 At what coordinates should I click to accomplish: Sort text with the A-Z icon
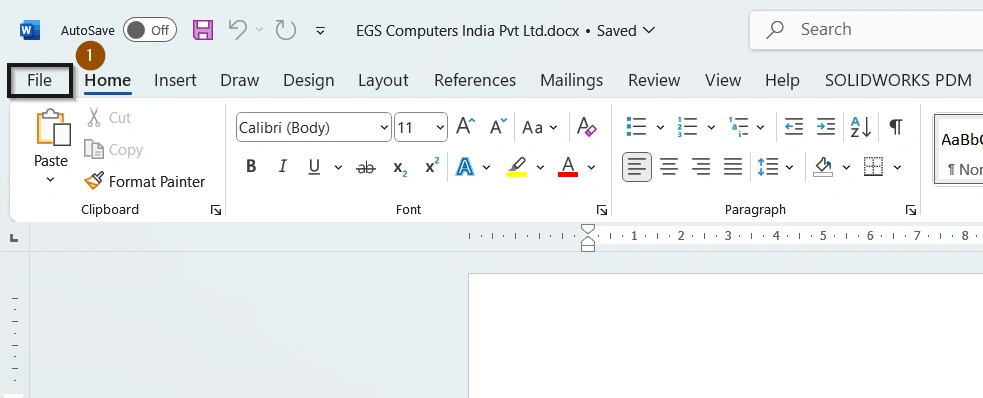861,127
